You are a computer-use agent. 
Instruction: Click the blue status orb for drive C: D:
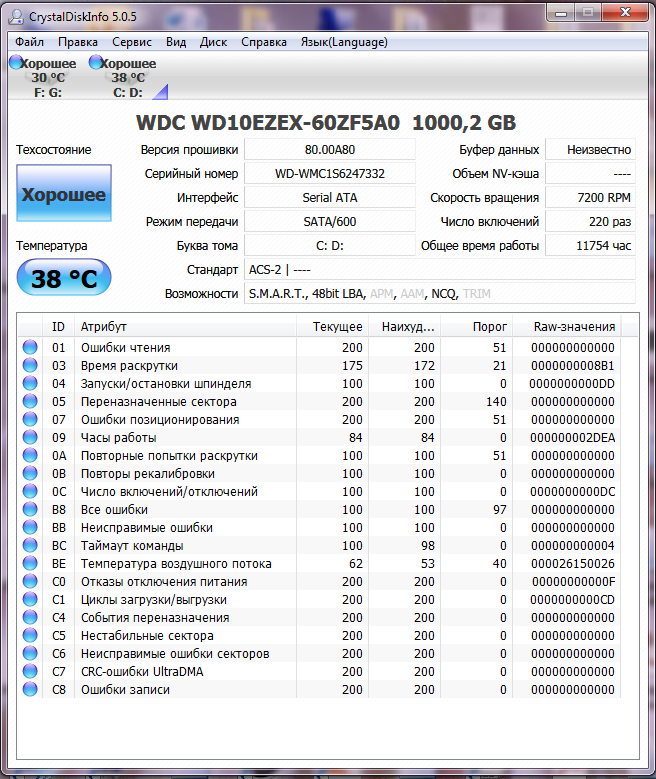click(95, 62)
